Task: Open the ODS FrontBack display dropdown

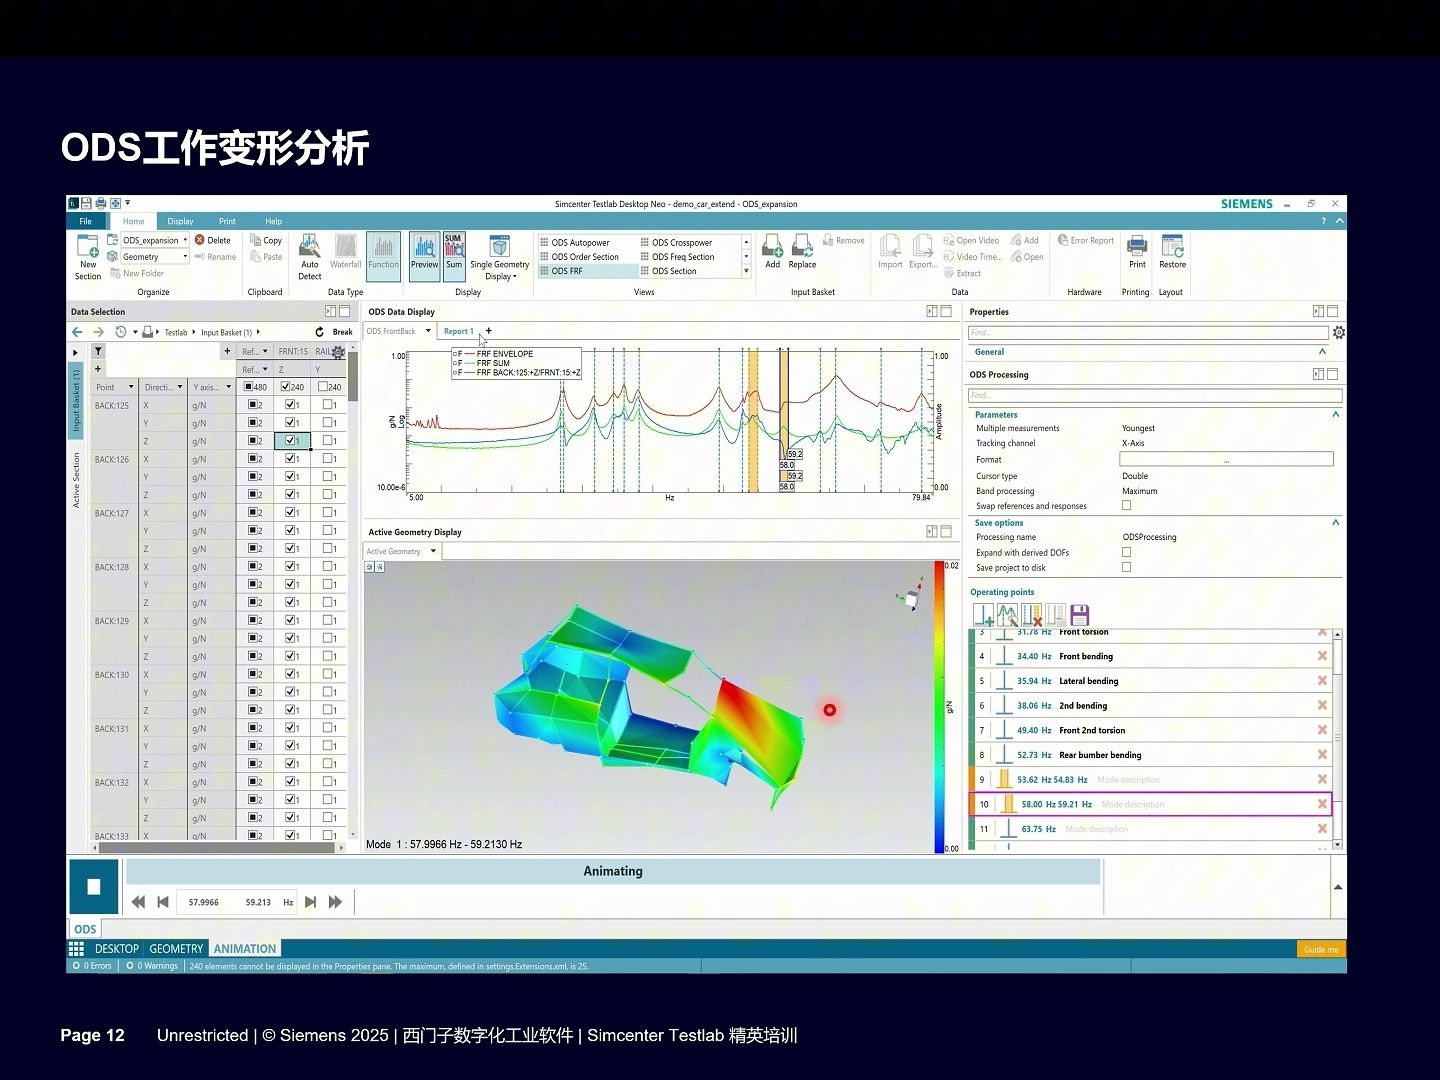Action: (x=428, y=331)
